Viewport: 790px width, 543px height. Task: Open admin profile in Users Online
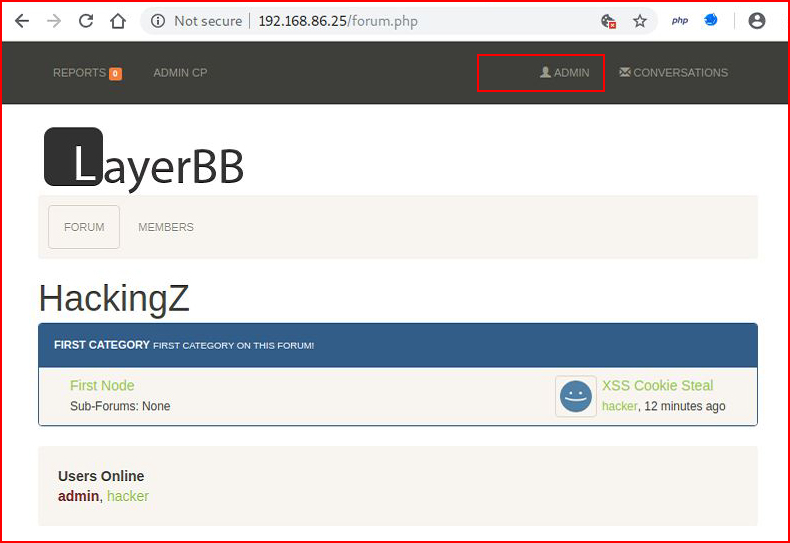coord(78,496)
